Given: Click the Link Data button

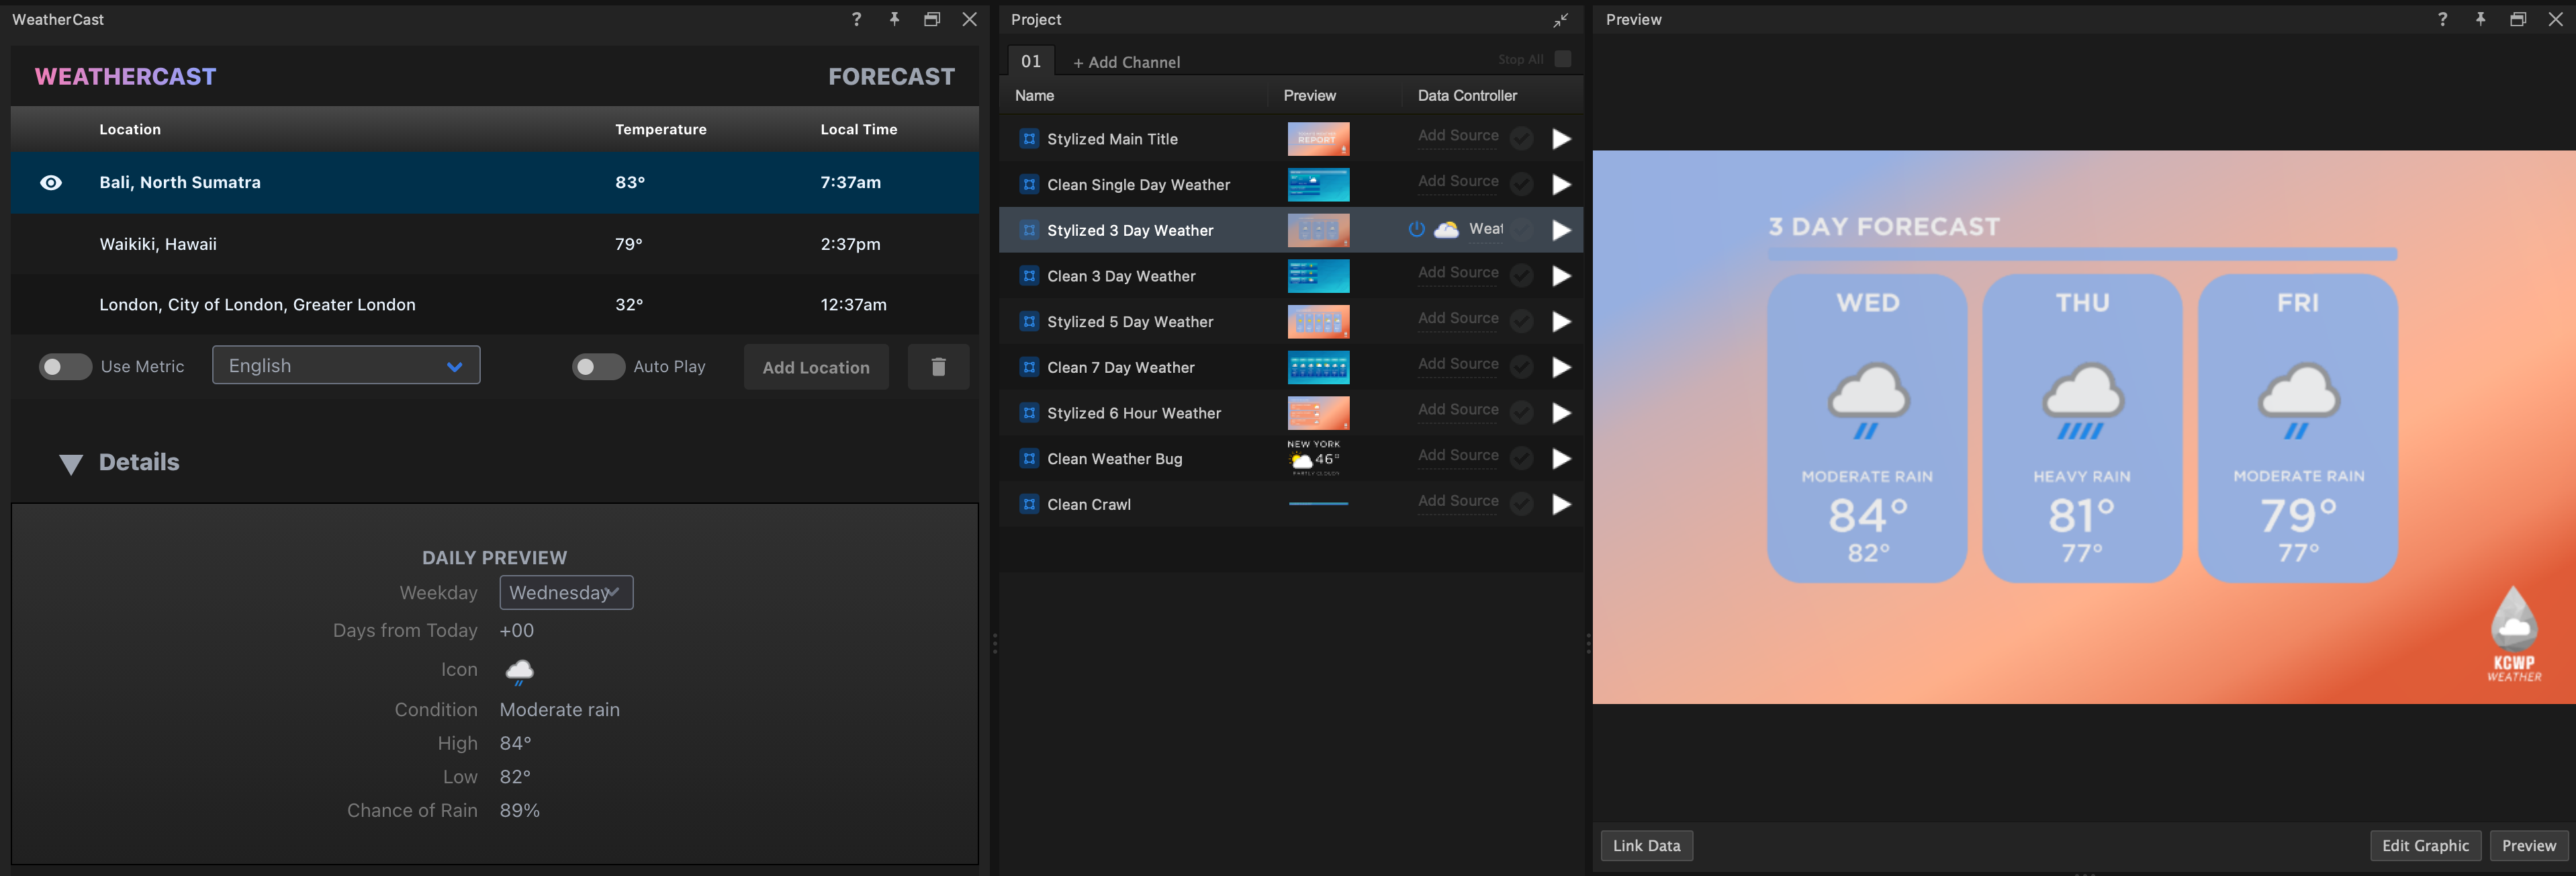Looking at the screenshot, I should 1646,845.
